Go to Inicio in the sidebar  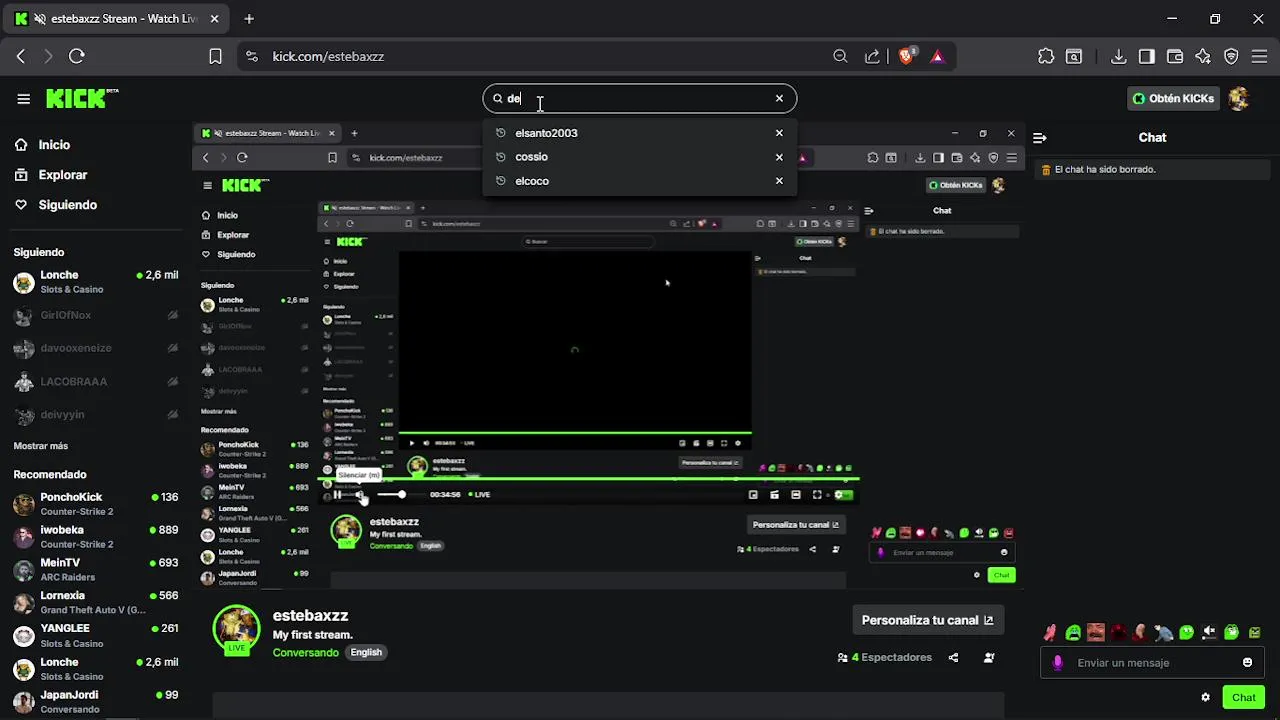[x=42, y=145]
